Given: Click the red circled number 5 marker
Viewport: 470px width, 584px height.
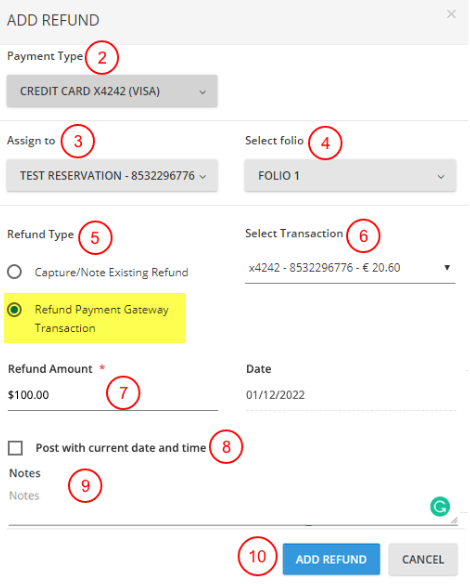Looking at the screenshot, I should pyautogui.click(x=95, y=238).
